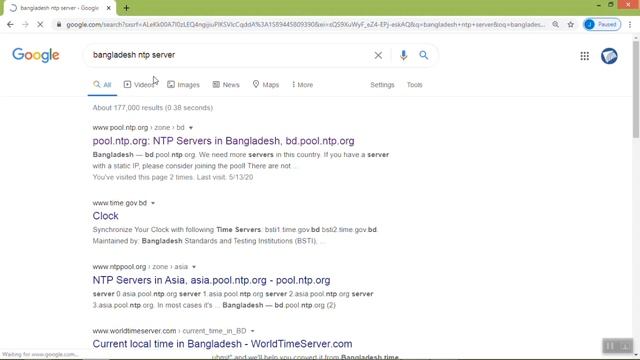Click the About 177,000 results text
The width and height of the screenshot is (640, 360).
click(153, 108)
